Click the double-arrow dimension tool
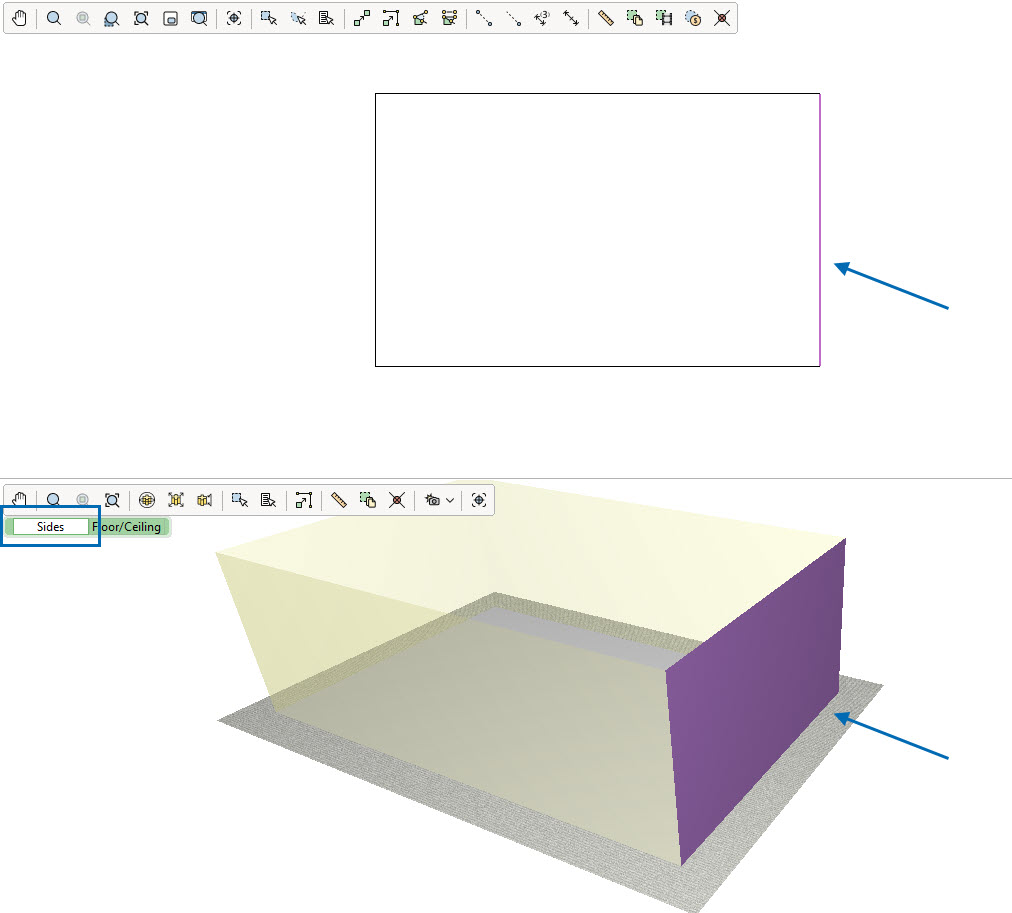 click(571, 18)
